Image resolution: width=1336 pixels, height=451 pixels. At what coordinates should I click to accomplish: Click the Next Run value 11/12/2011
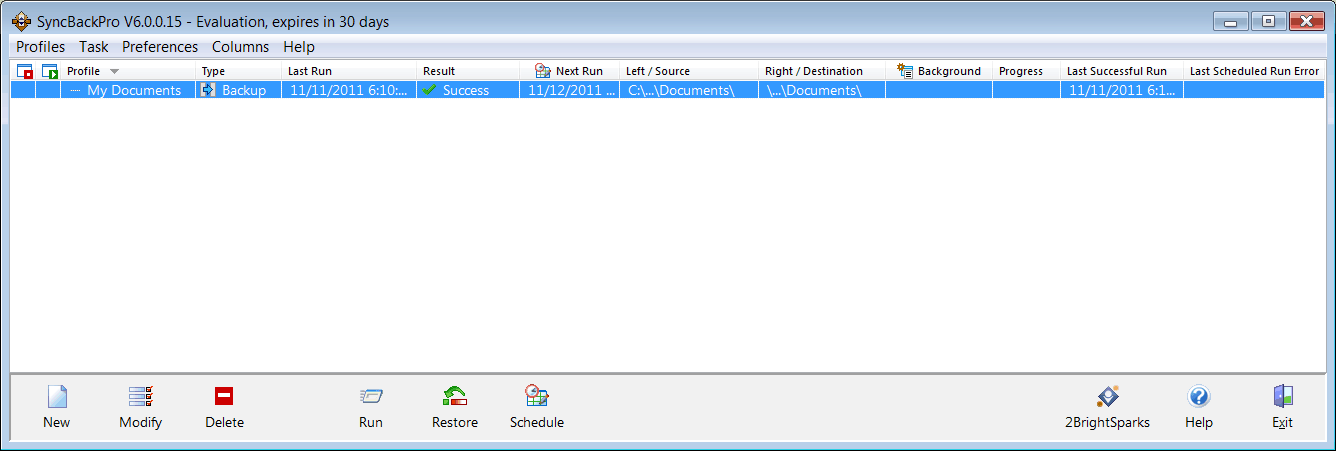tap(572, 90)
